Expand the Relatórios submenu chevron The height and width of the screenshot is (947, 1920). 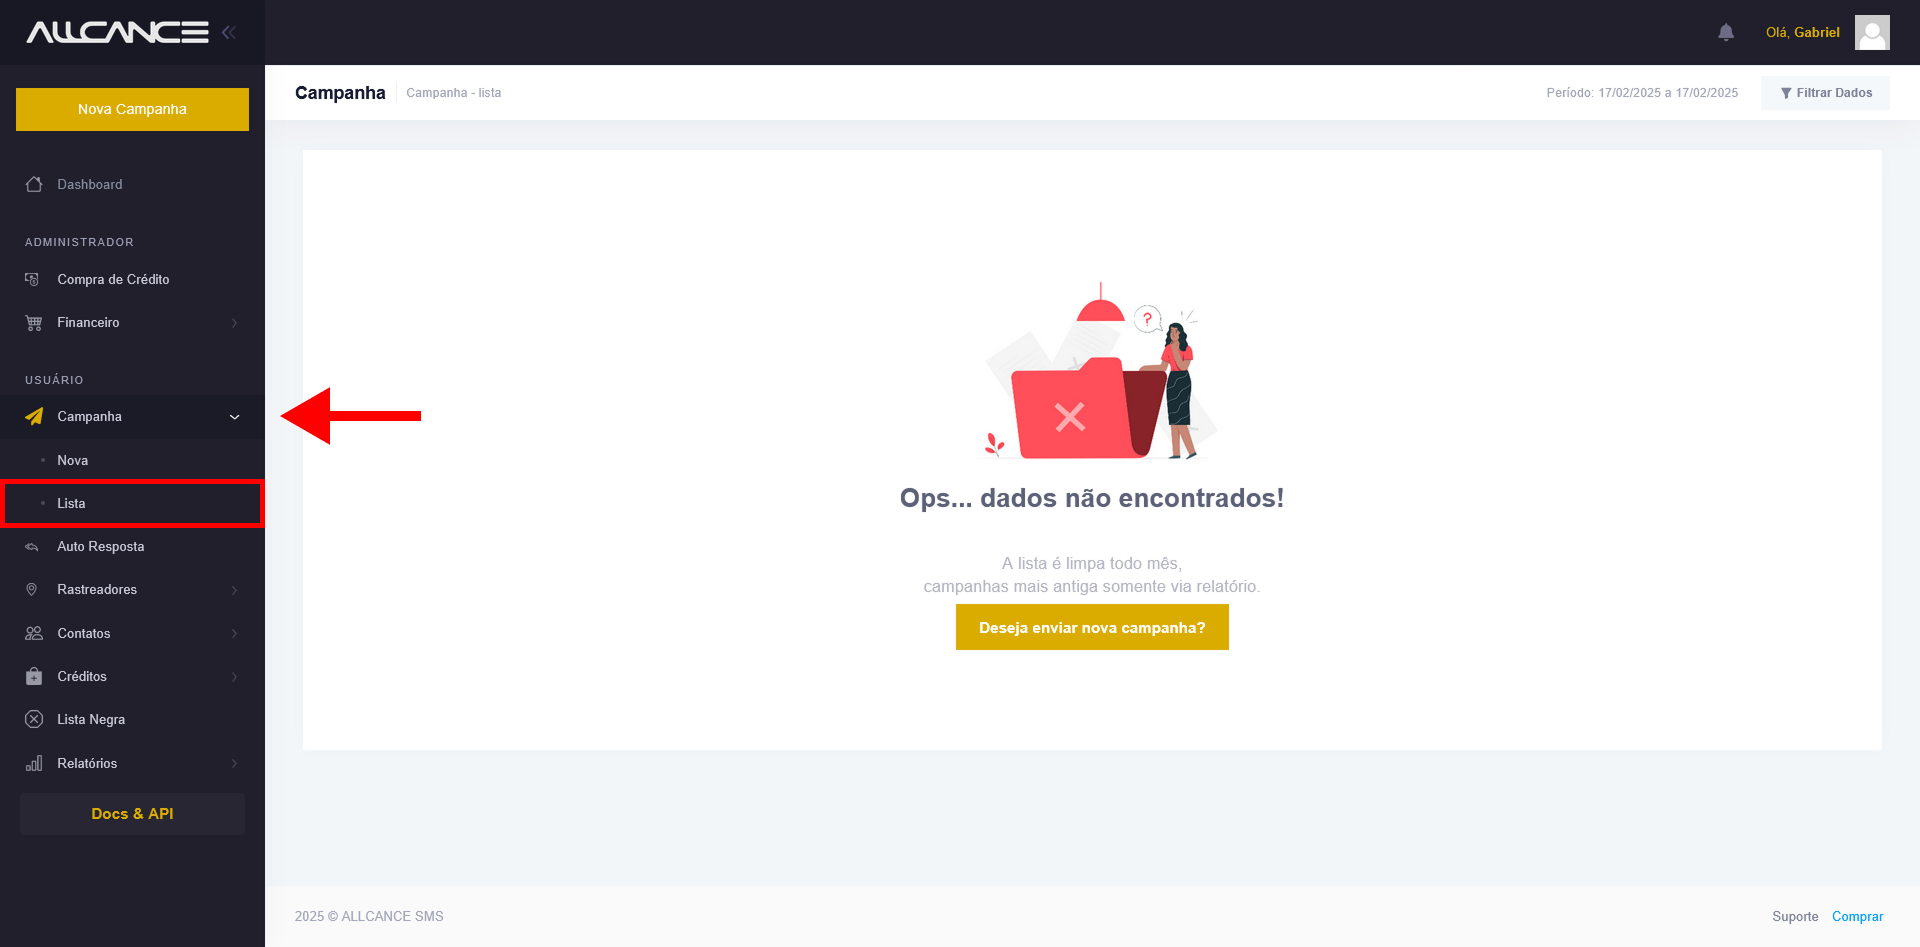coord(234,764)
